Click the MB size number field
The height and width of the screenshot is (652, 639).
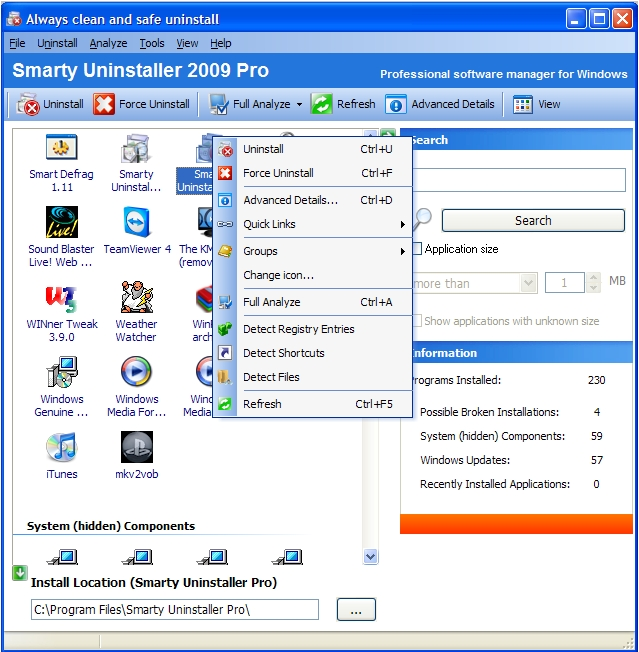(565, 283)
